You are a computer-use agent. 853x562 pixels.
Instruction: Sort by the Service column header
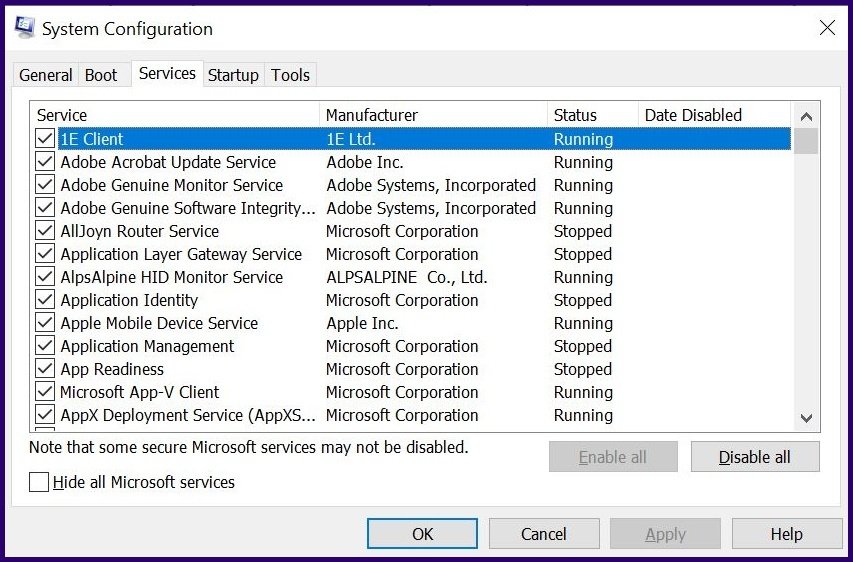click(x=175, y=115)
